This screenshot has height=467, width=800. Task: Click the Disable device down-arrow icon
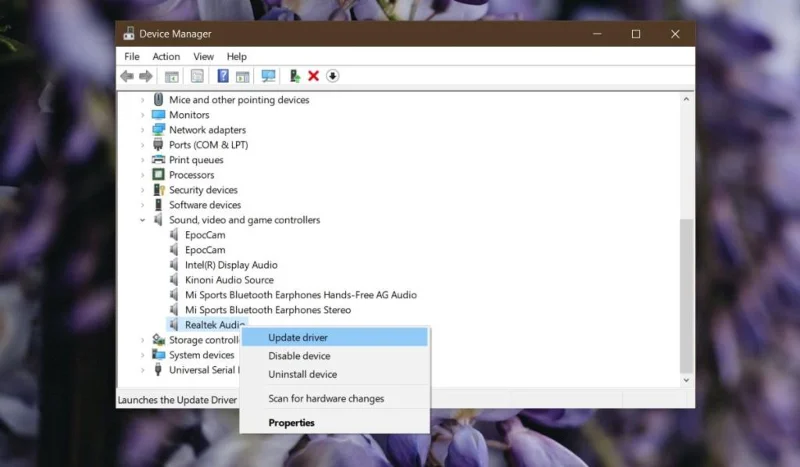click(333, 76)
